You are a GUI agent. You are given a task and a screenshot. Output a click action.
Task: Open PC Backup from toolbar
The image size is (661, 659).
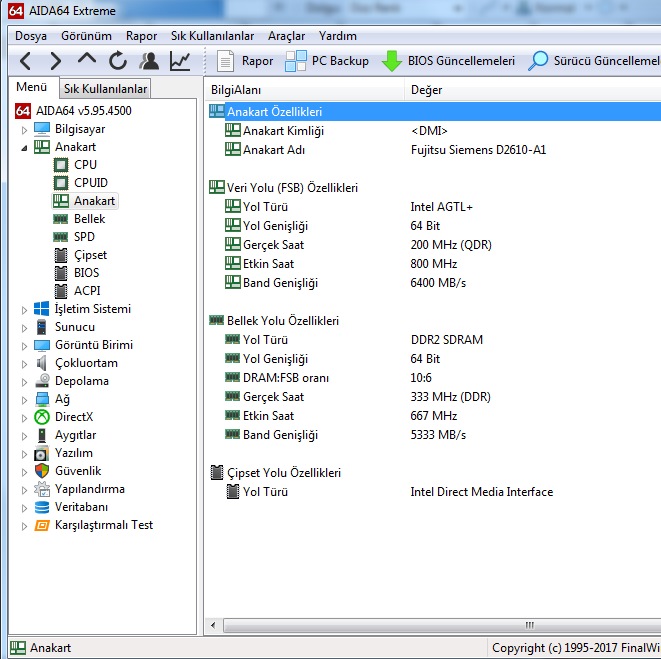click(327, 61)
